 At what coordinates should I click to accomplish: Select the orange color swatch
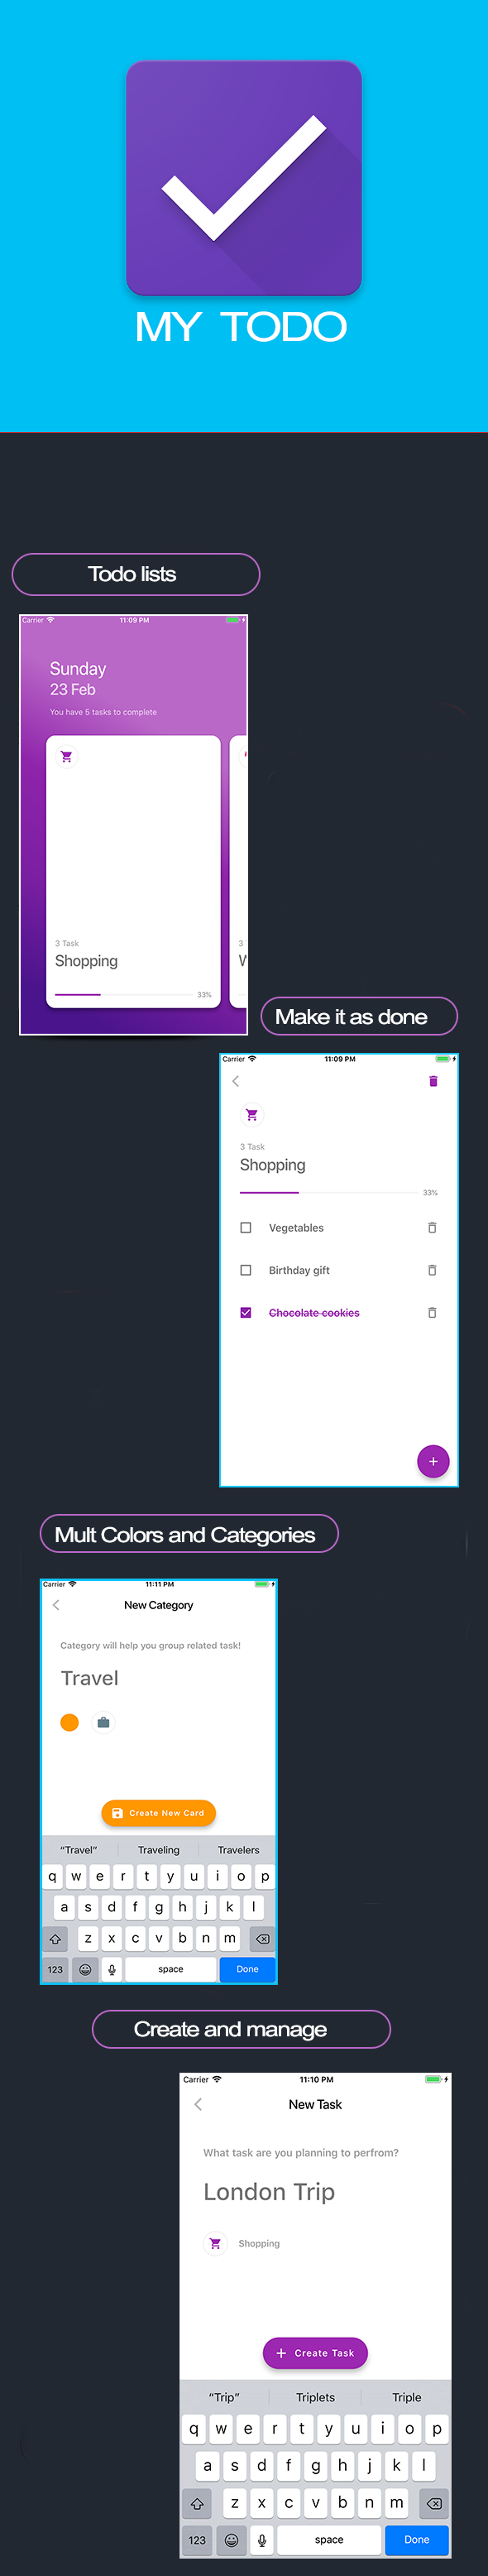pyautogui.click(x=69, y=1722)
